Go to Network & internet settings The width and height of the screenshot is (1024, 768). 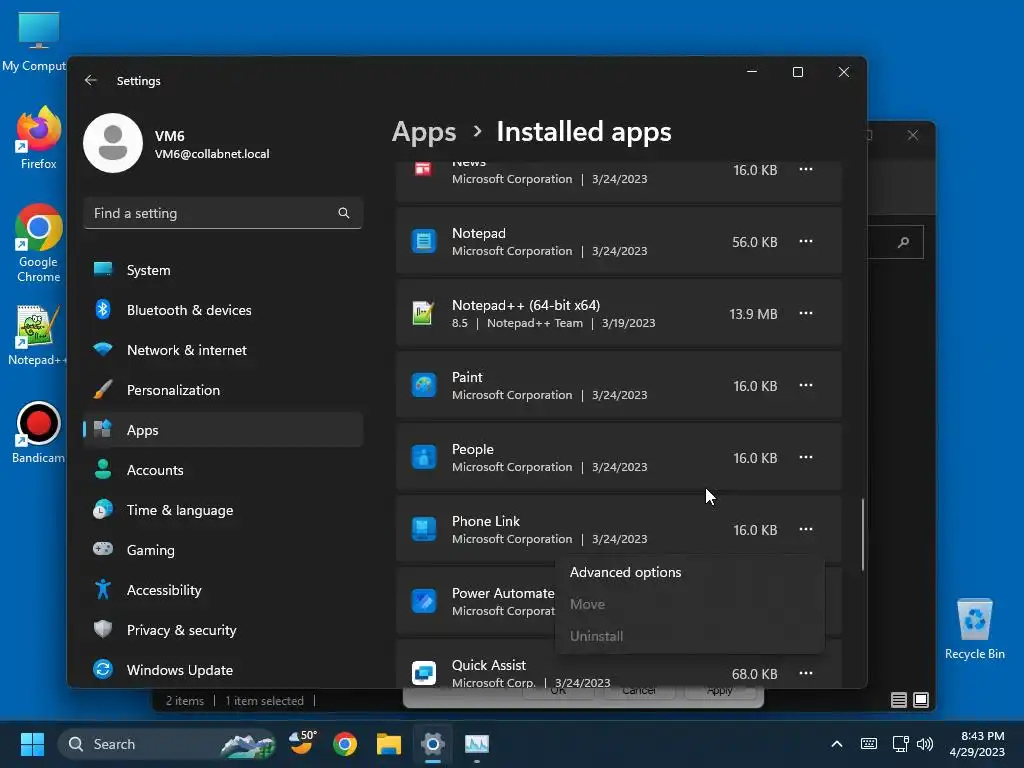pyautogui.click(x=223, y=350)
